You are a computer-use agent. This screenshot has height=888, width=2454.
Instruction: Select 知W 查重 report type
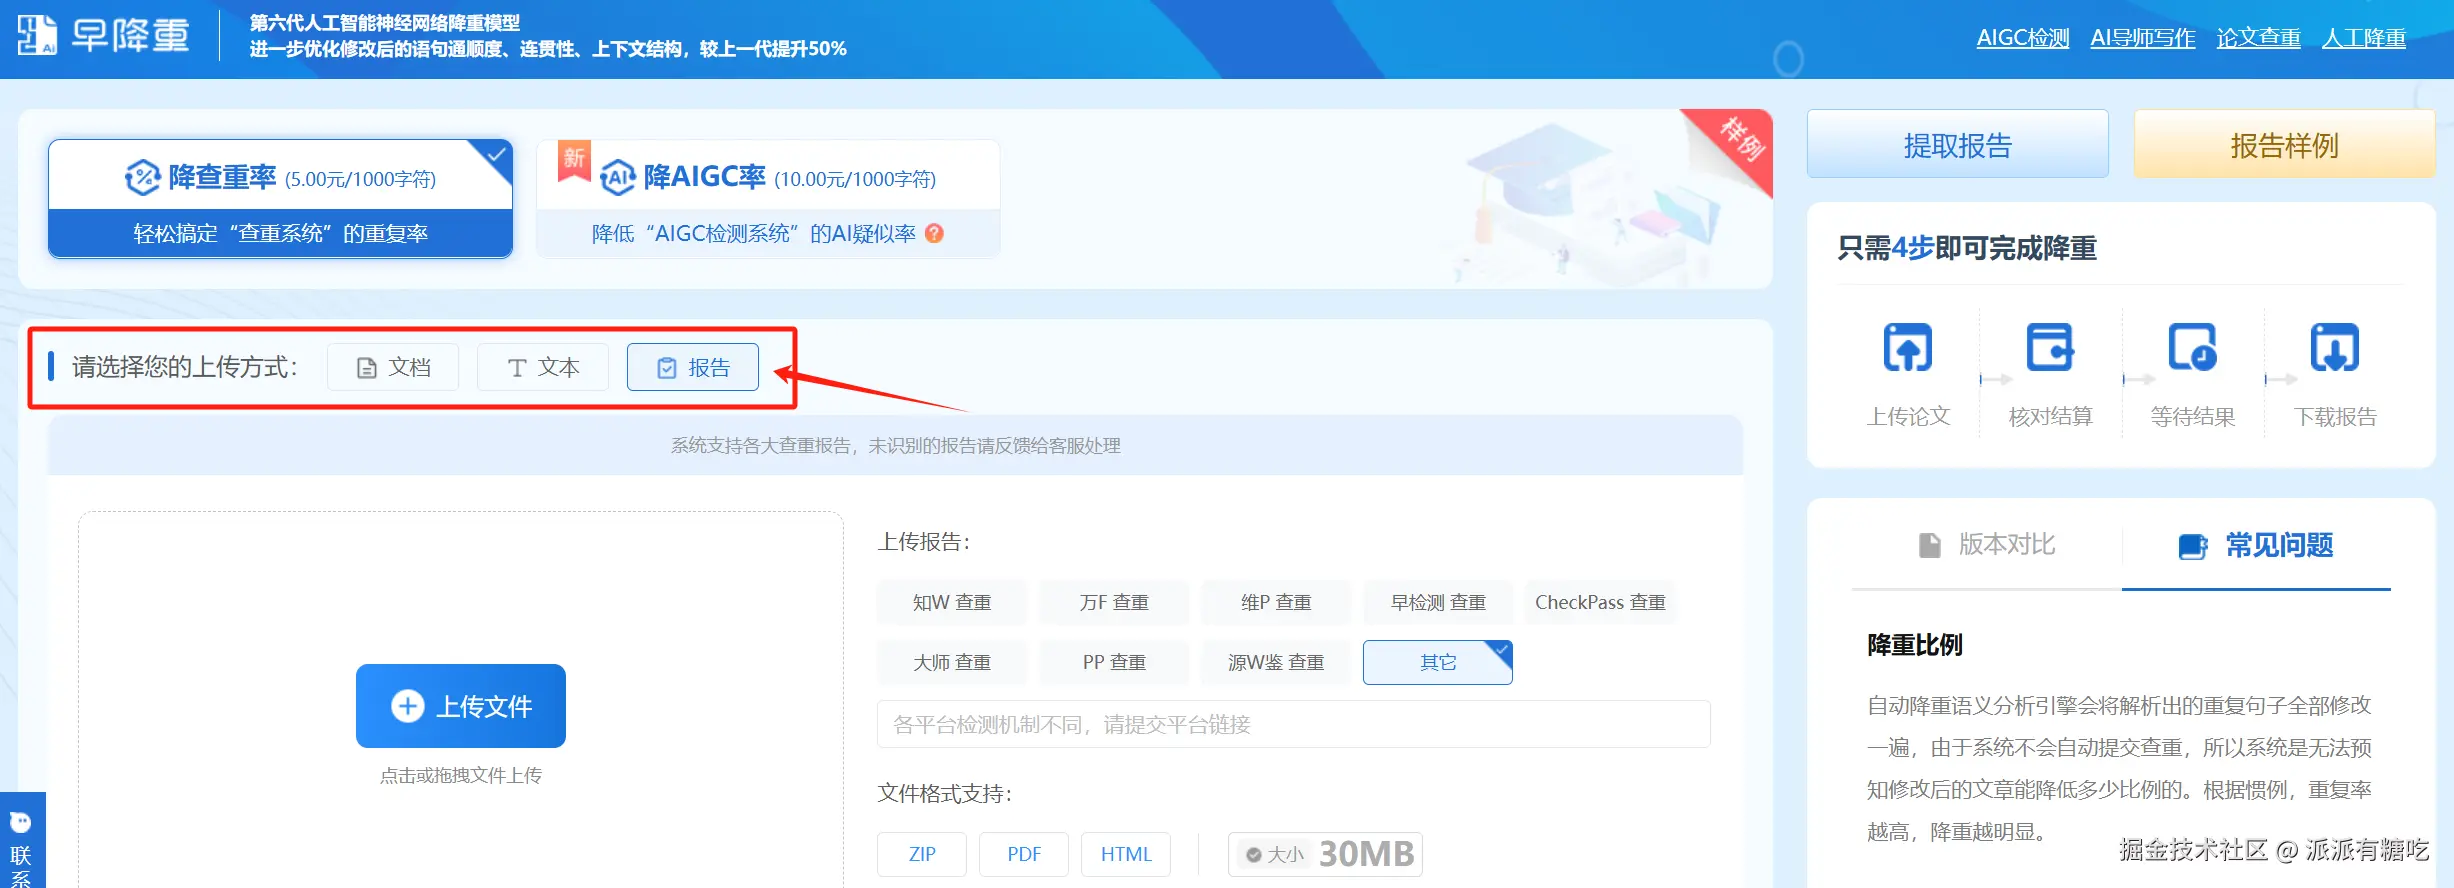point(952,602)
